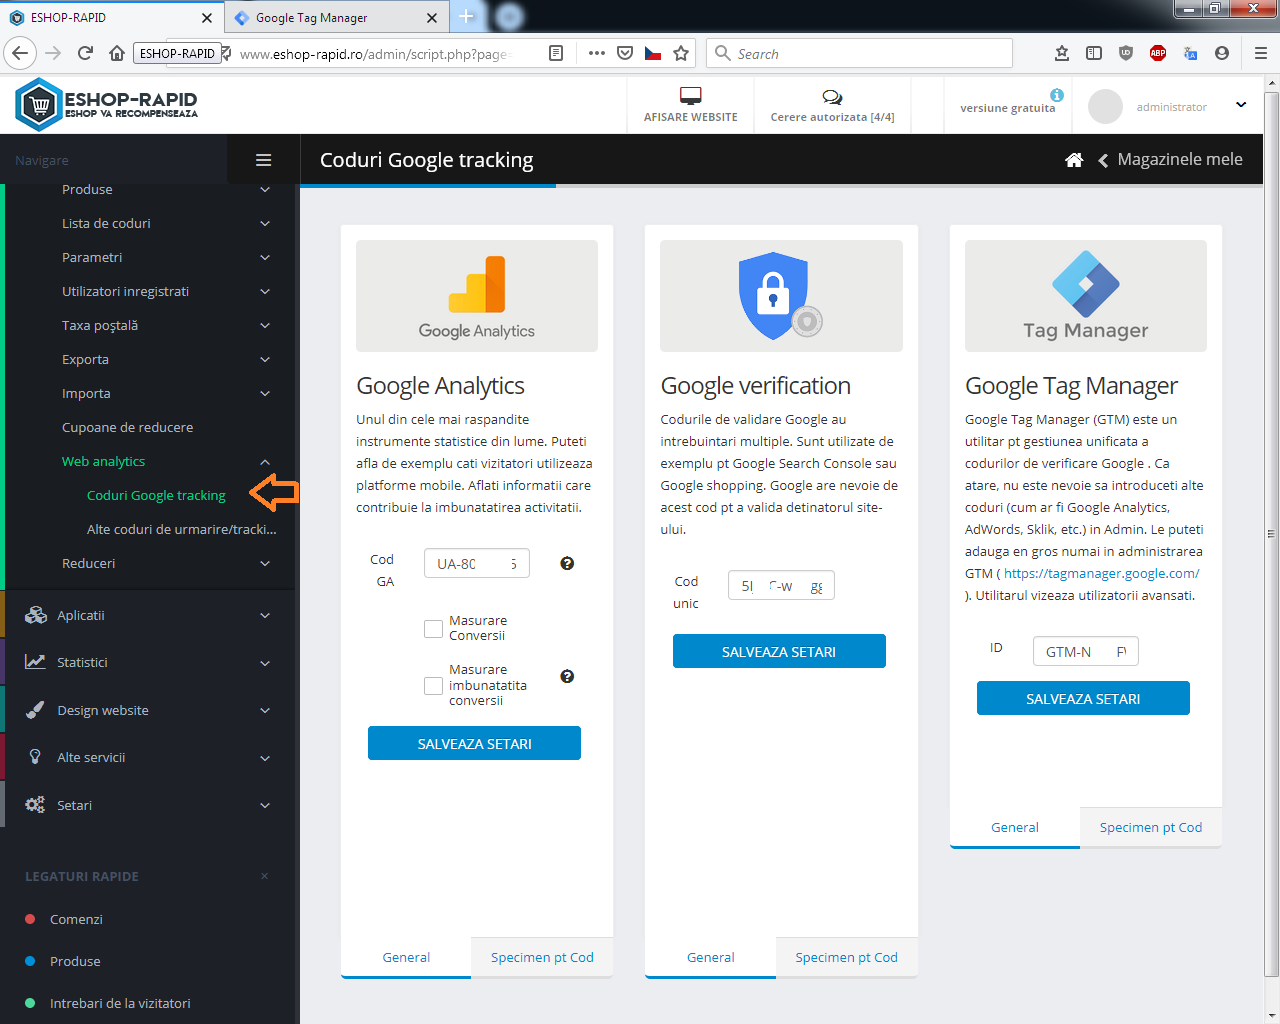
Task: Go to browser Home icon
Action: (117, 53)
